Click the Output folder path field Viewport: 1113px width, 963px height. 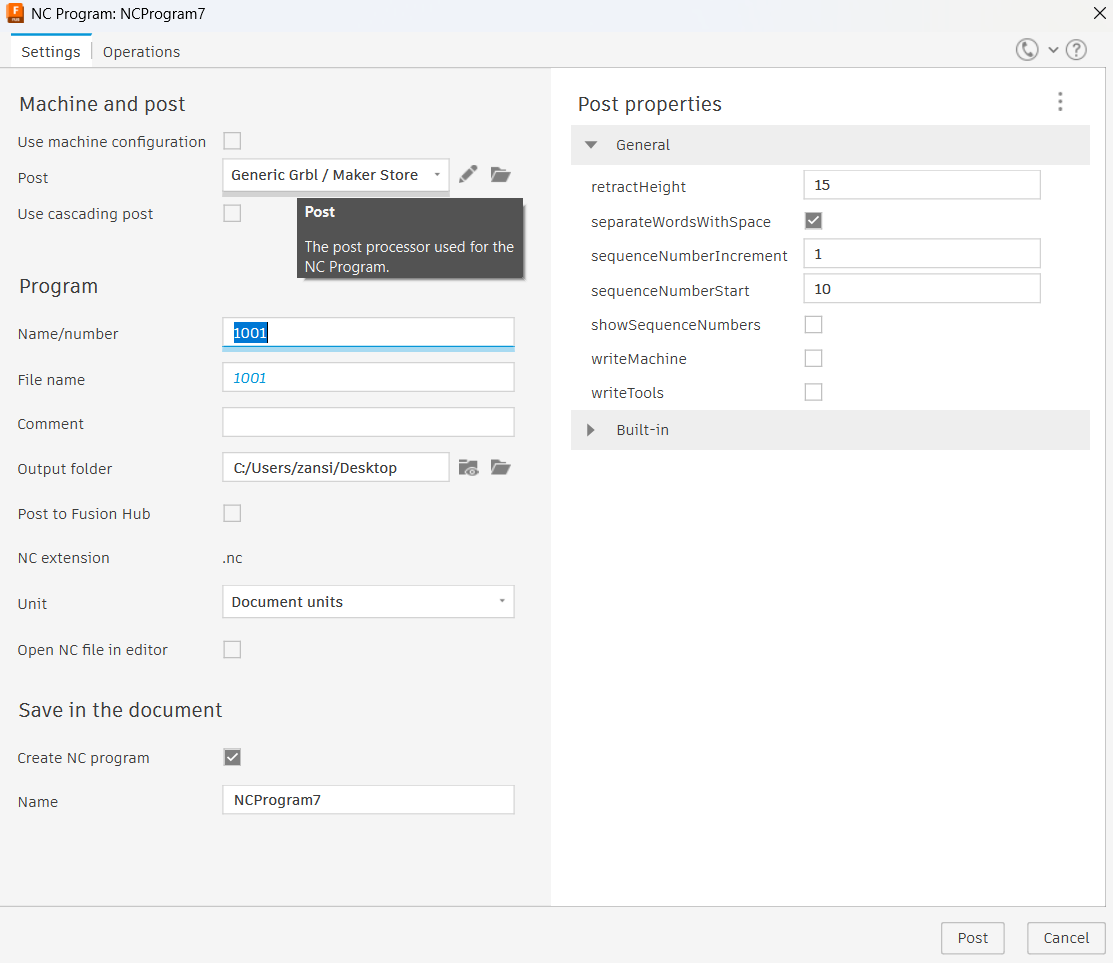(x=336, y=468)
